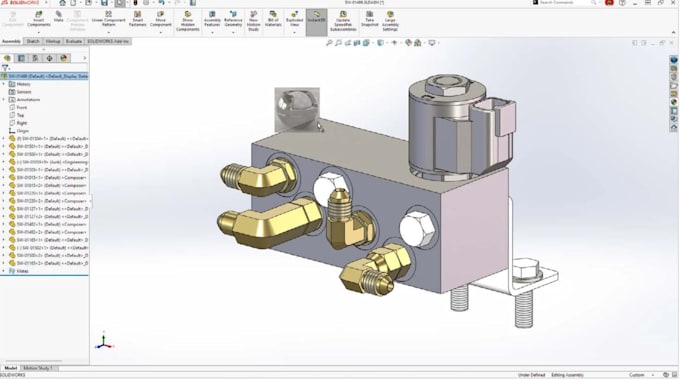Expand the History tree node
This screenshot has height=383, width=680.
4,84
